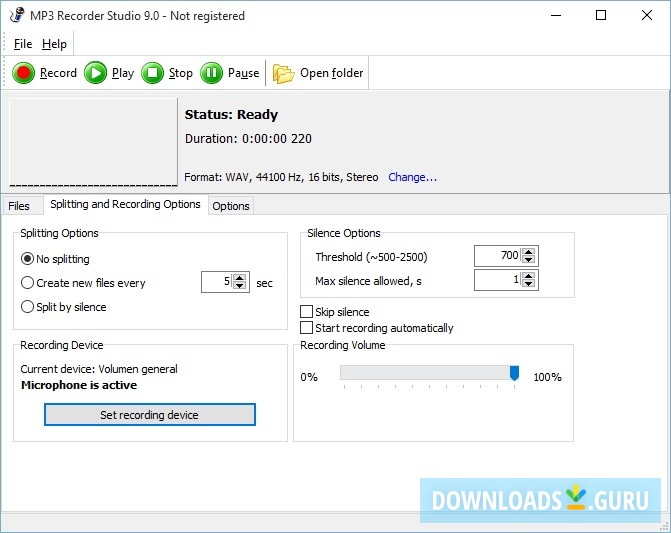Click the green Pause icon
Screen dimensions: 671x533
(x=211, y=73)
